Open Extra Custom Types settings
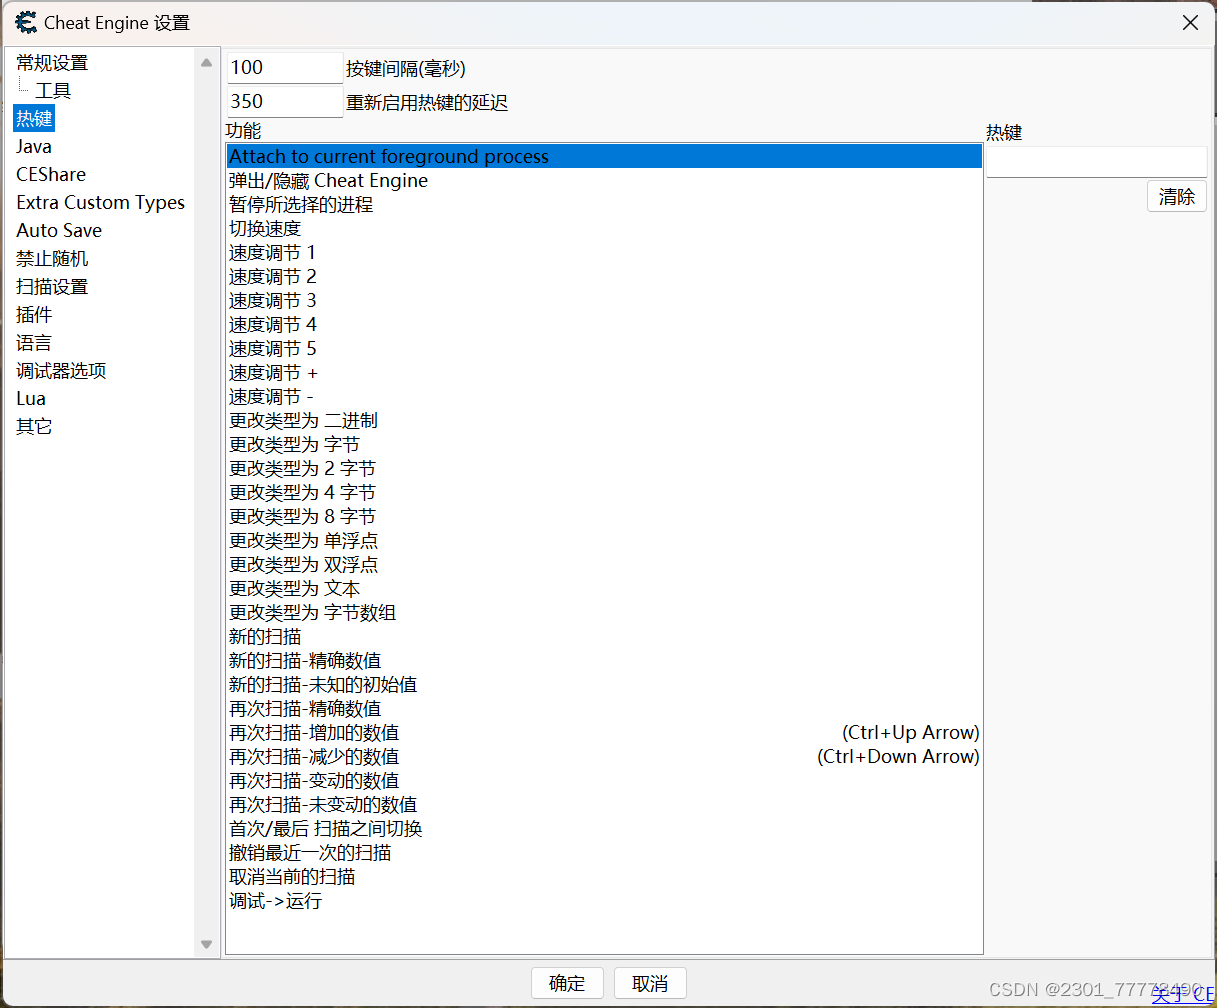1217x1008 pixels. 101,203
